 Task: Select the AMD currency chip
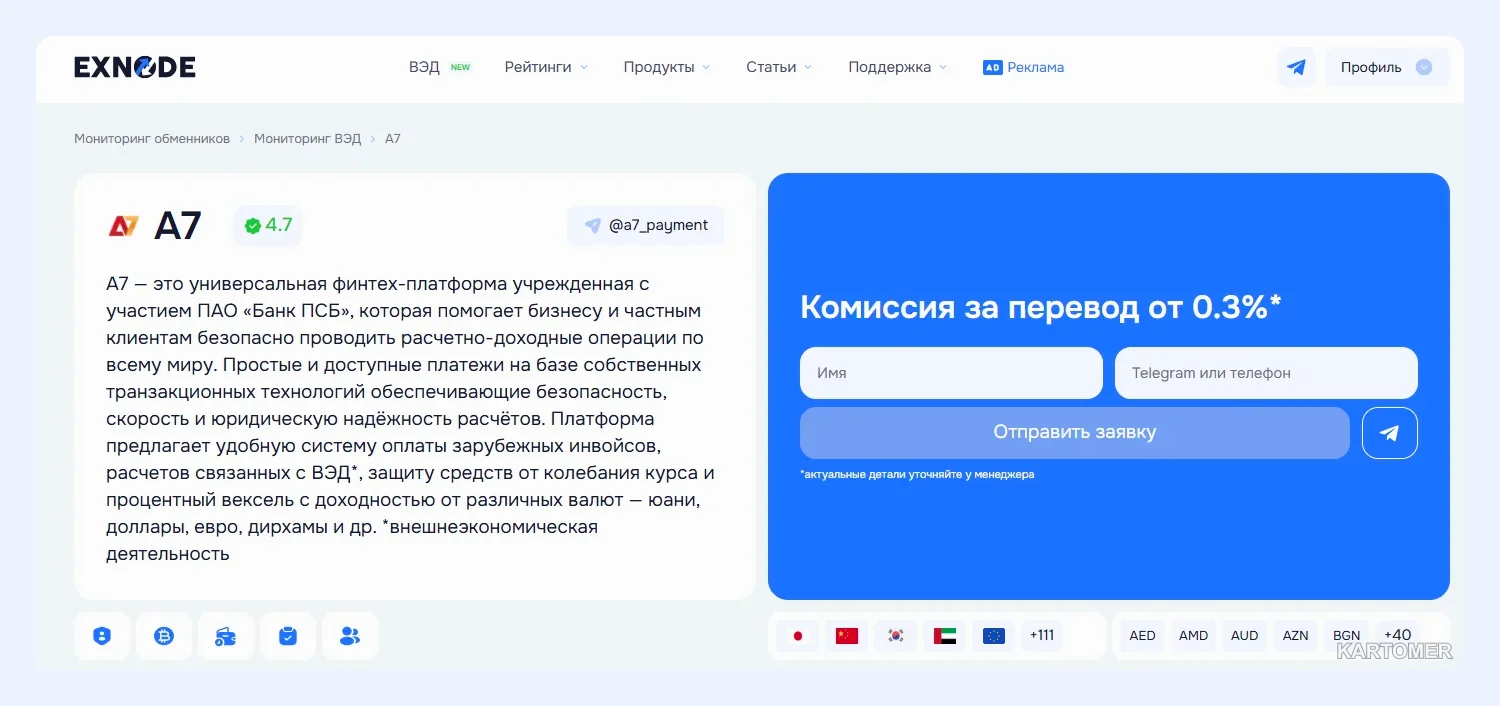coord(1193,636)
